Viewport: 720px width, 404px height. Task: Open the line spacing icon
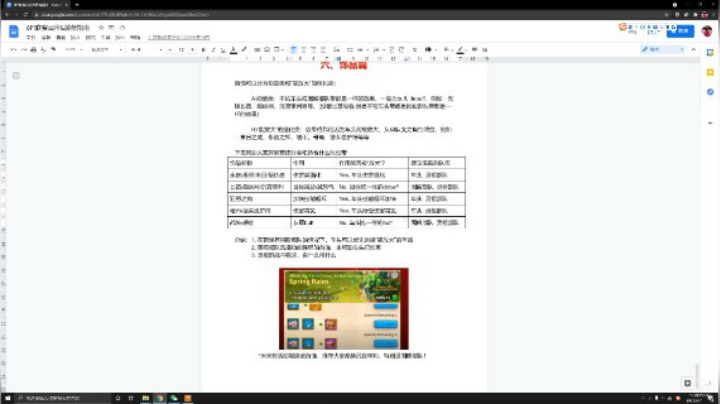[336, 50]
